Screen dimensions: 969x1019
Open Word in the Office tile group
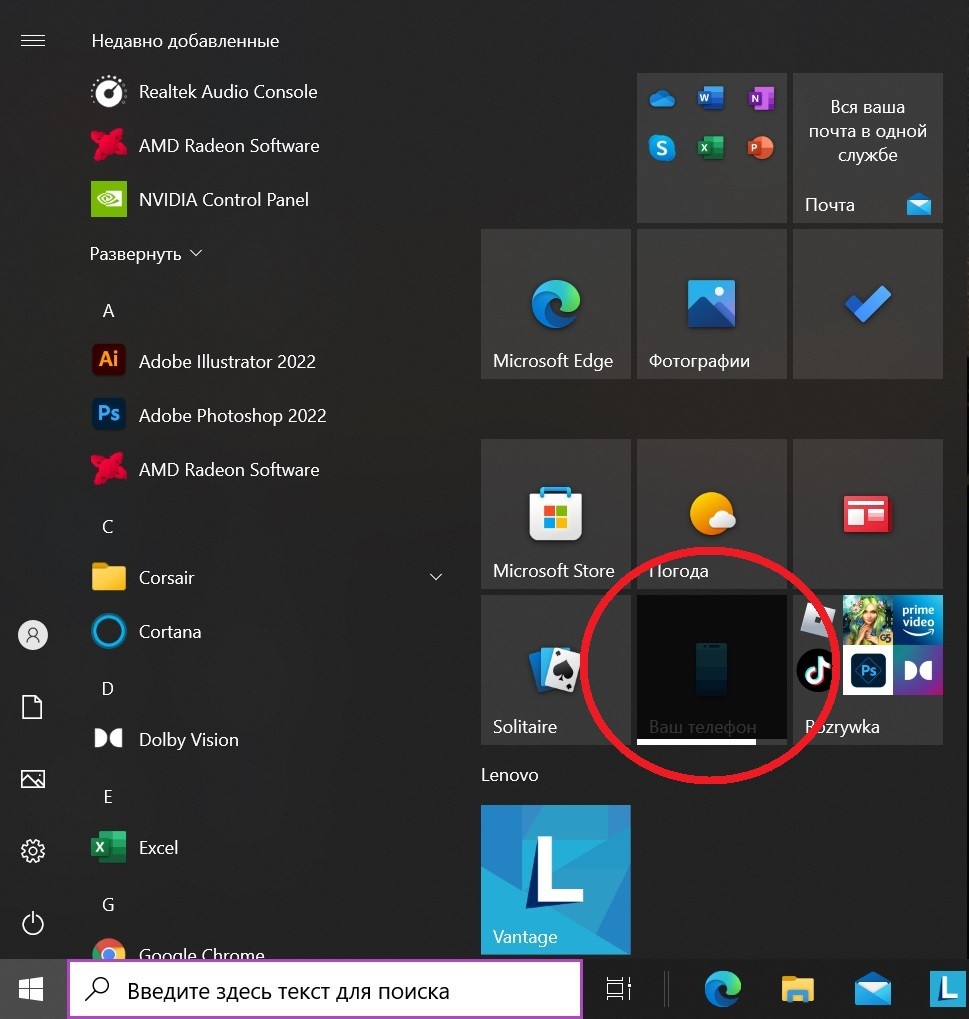(x=711, y=99)
